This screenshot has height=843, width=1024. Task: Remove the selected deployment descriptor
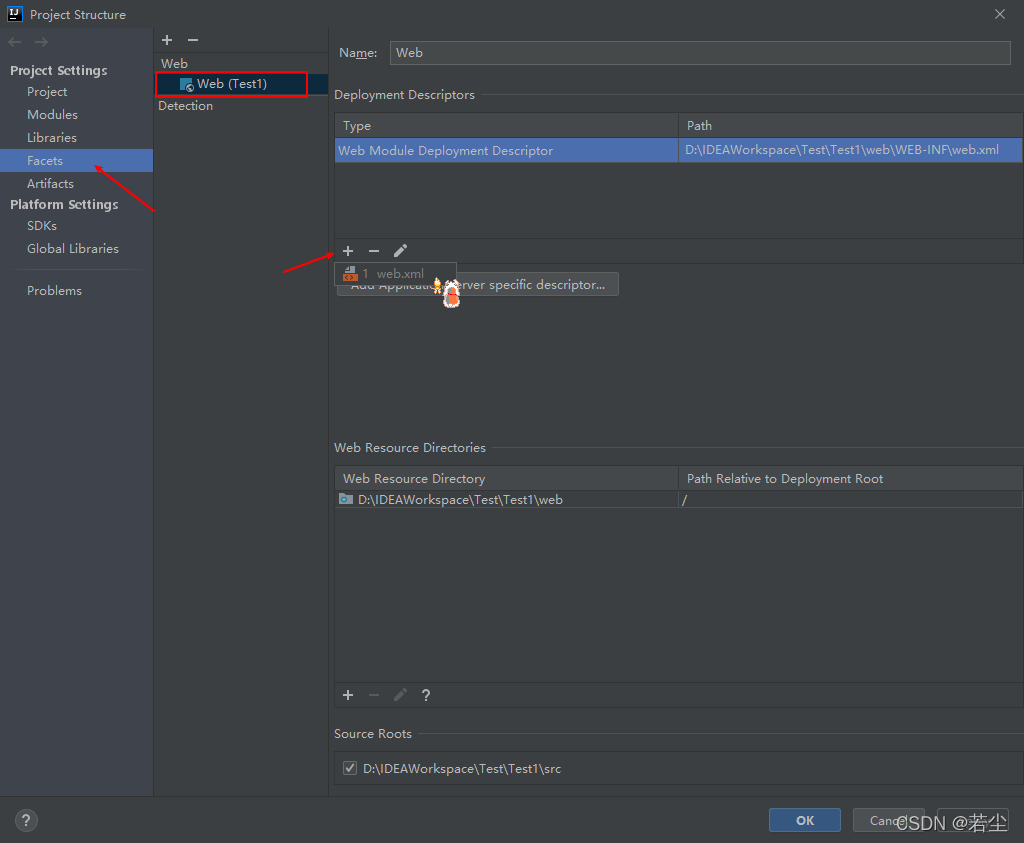tap(374, 251)
